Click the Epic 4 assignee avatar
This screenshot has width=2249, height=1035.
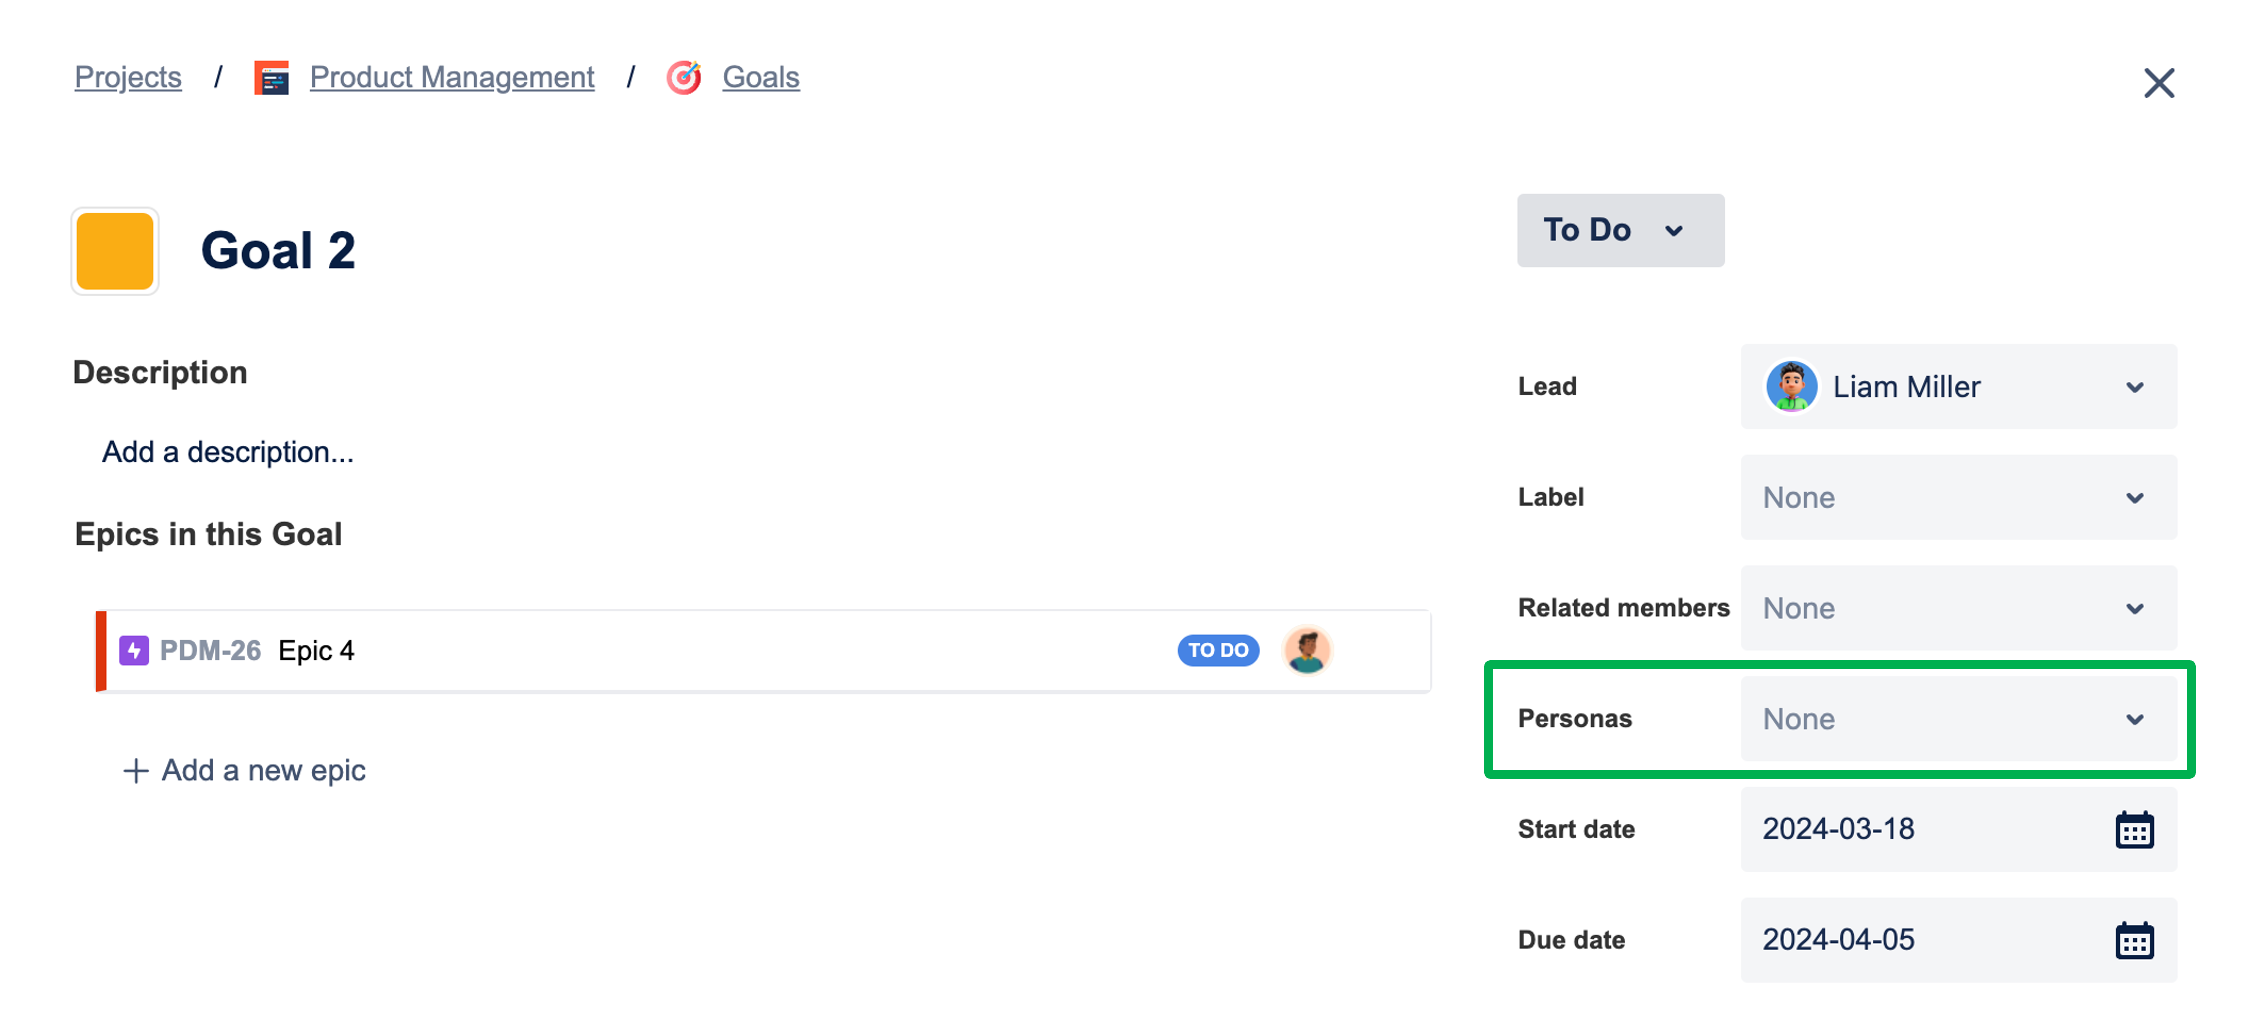[x=1306, y=650]
